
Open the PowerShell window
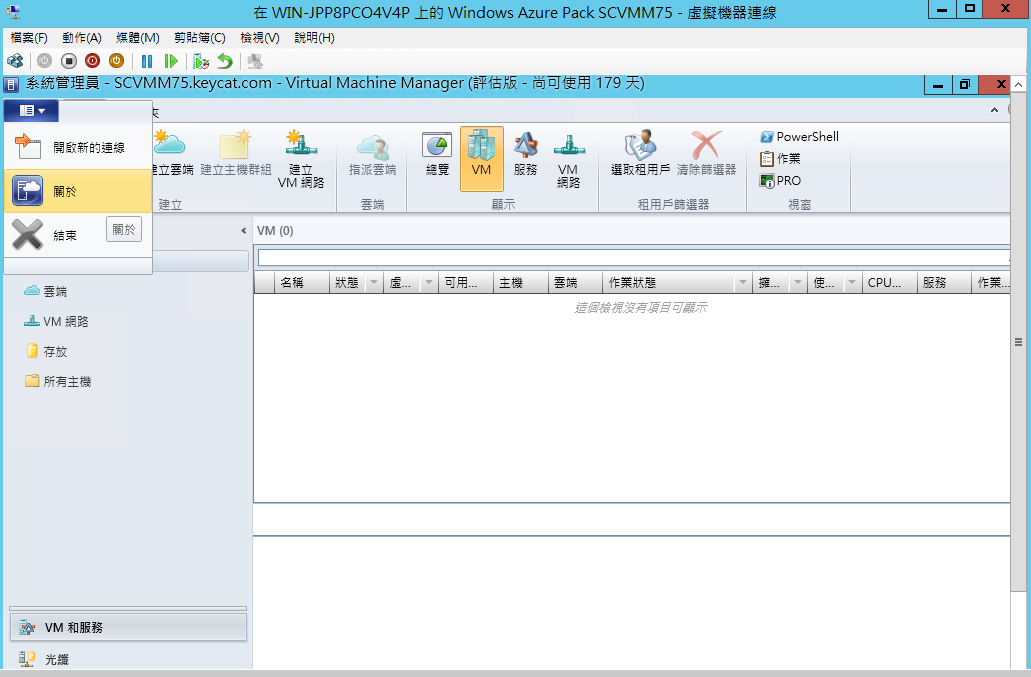(799, 137)
